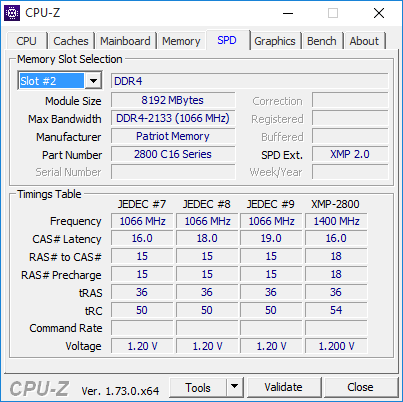The height and width of the screenshot is (402, 403).
Task: Expand the Tools dropdown arrow
Action: (x=235, y=387)
